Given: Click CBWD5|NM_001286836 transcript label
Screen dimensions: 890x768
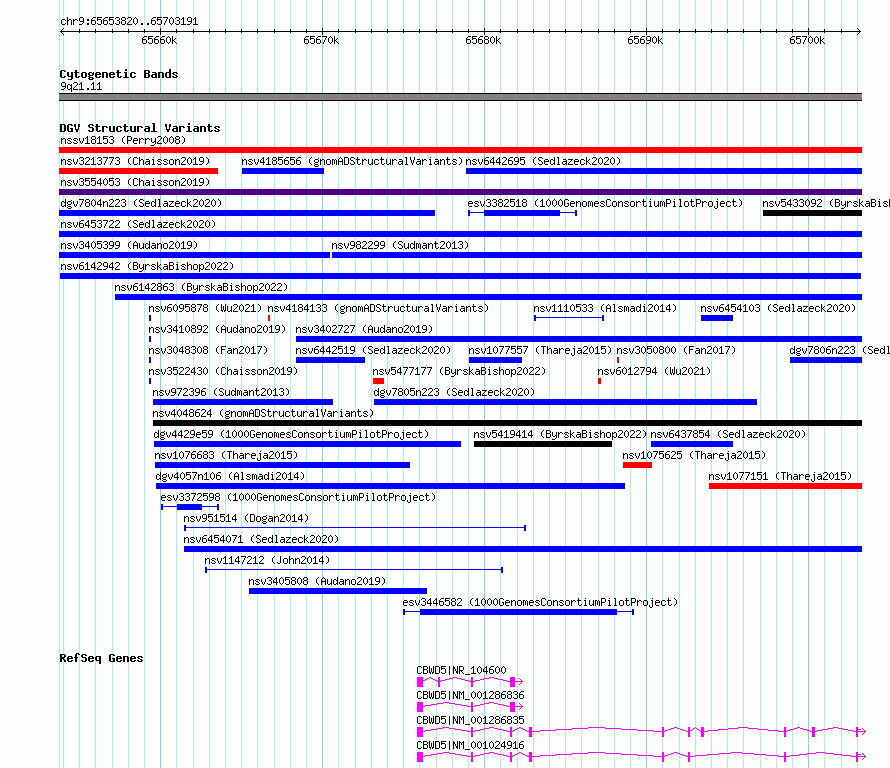Looking at the screenshot, I should 470,695.
